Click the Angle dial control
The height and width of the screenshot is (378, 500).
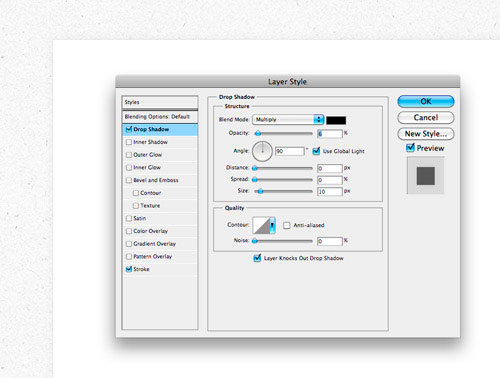[x=262, y=151]
